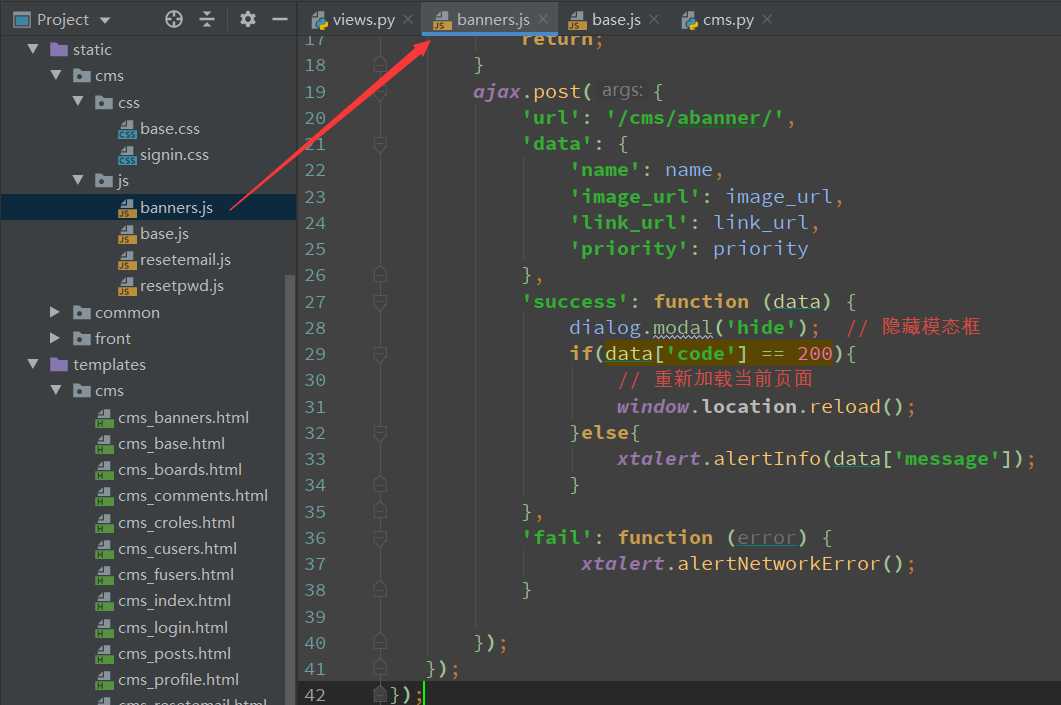The height and width of the screenshot is (705, 1061).
Task: Toggle fold marker at line 36
Action: point(379,537)
